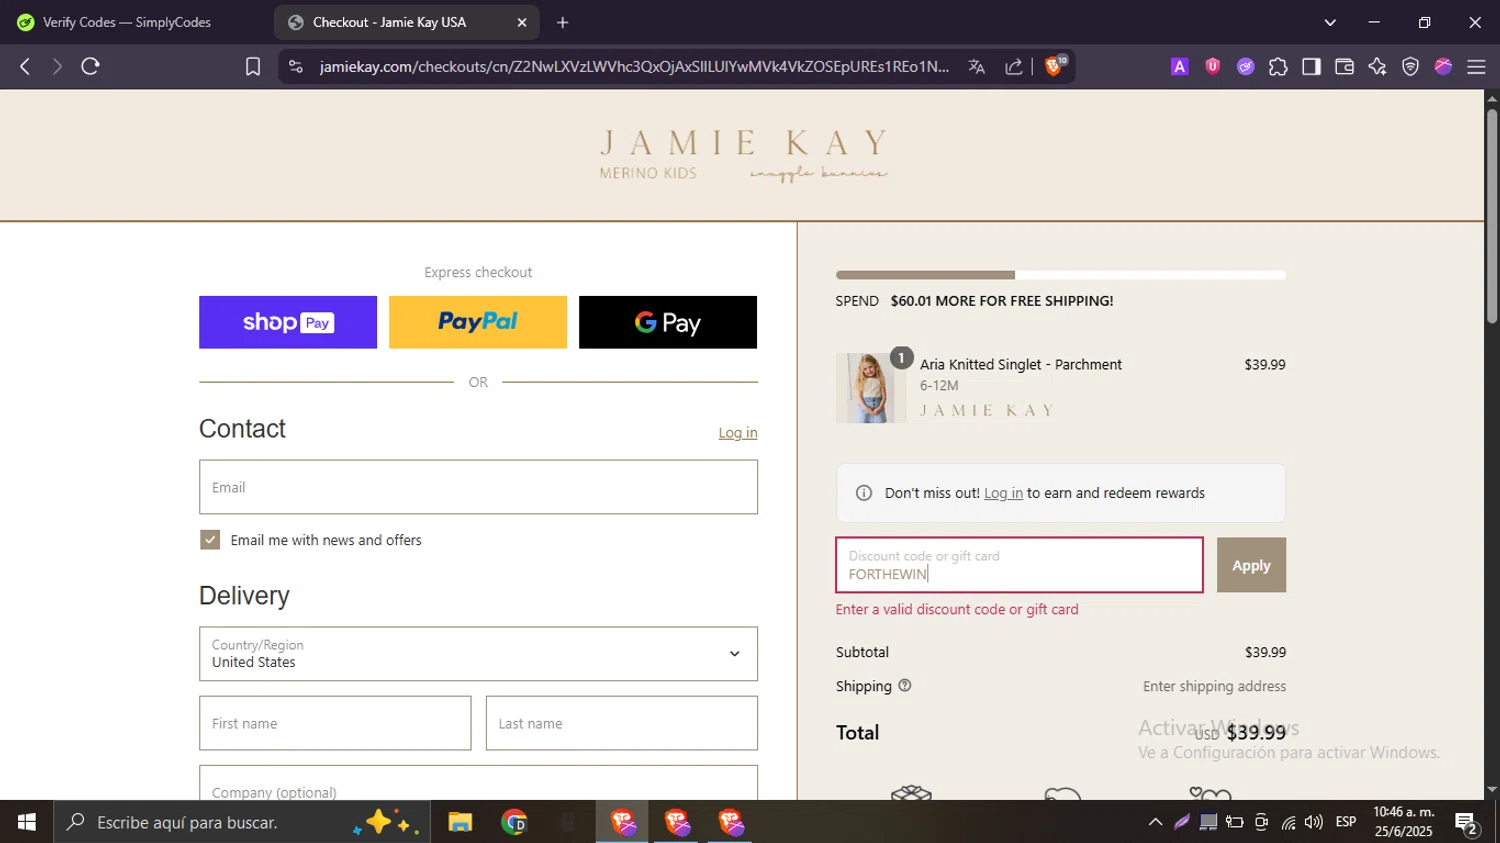Apply the discount code

(x=1251, y=565)
